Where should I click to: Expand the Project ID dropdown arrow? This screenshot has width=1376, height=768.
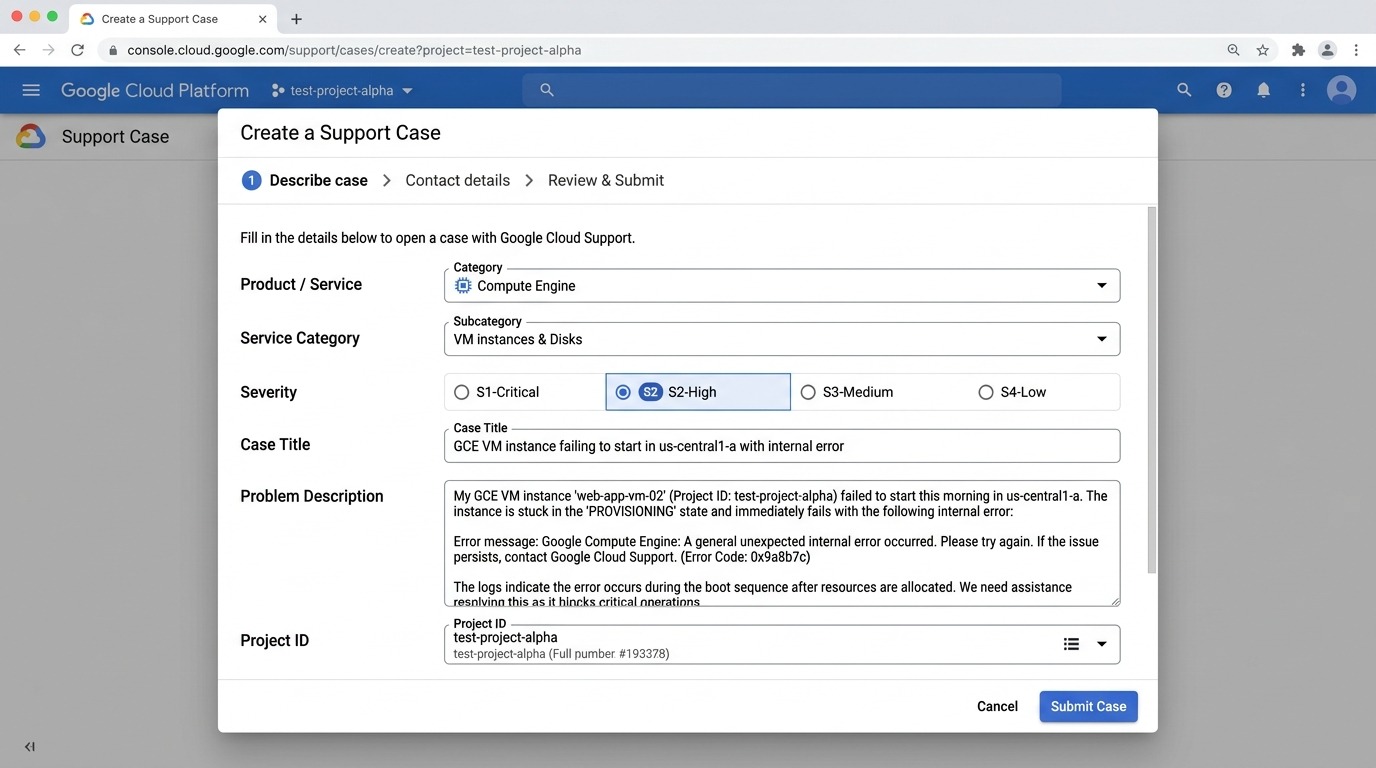click(x=1102, y=644)
